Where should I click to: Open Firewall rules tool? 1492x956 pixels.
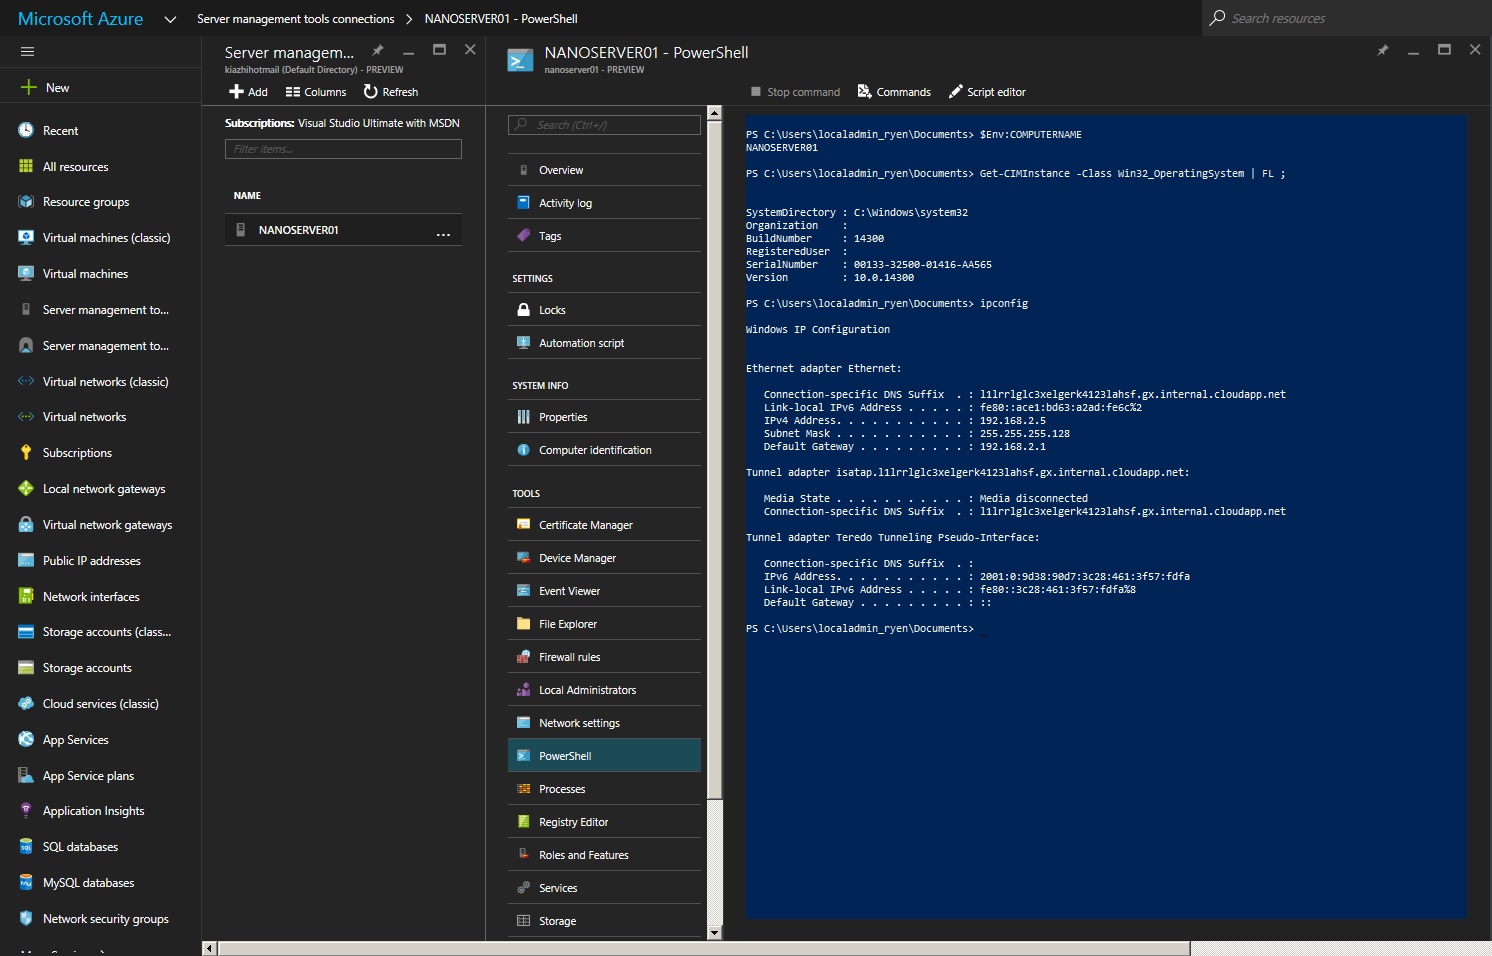(604, 657)
